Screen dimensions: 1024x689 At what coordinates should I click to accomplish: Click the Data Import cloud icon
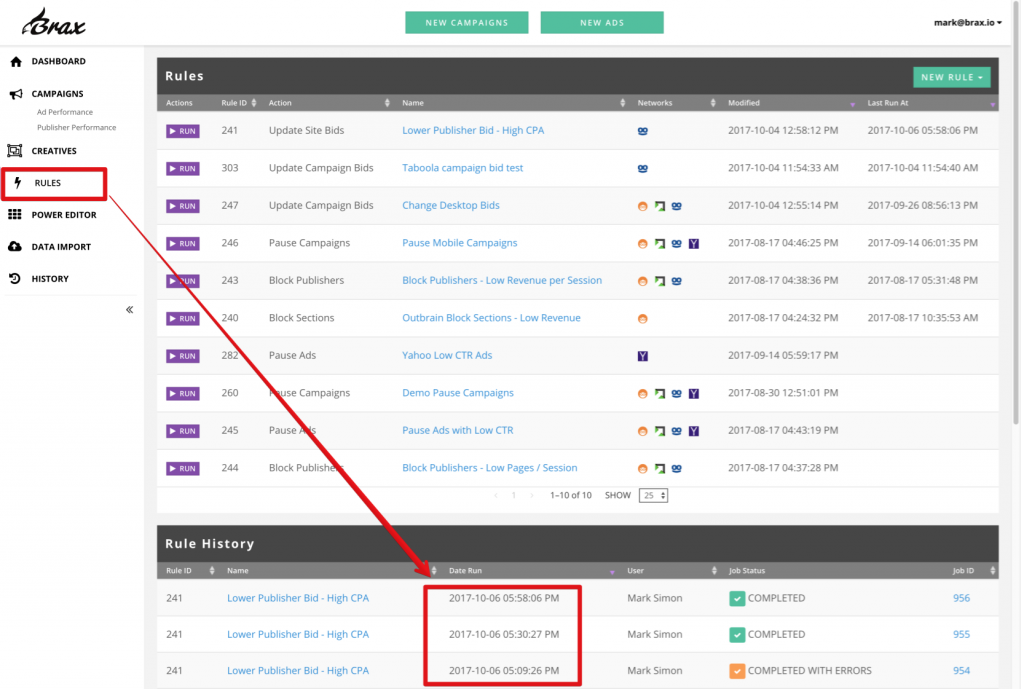[14, 247]
